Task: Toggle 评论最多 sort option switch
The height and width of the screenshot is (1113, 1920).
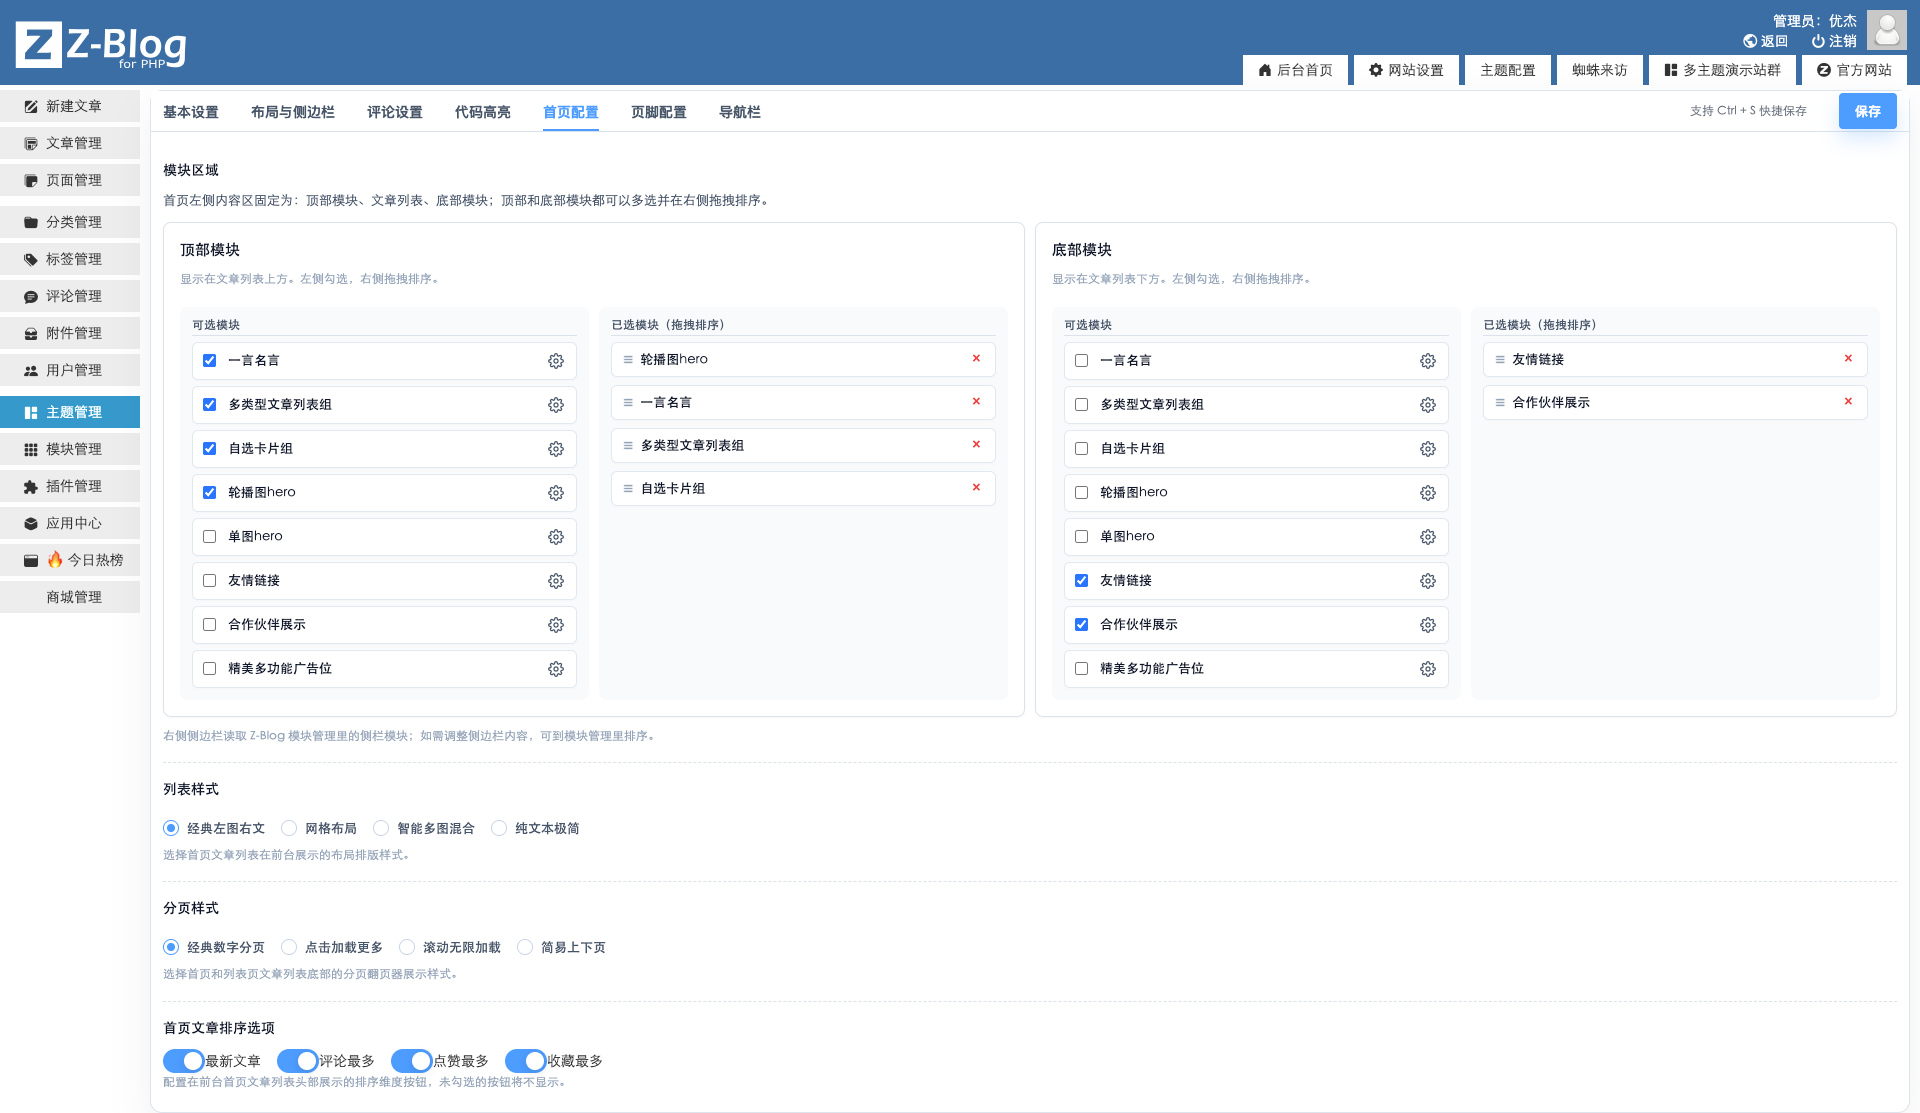Action: pyautogui.click(x=298, y=1061)
